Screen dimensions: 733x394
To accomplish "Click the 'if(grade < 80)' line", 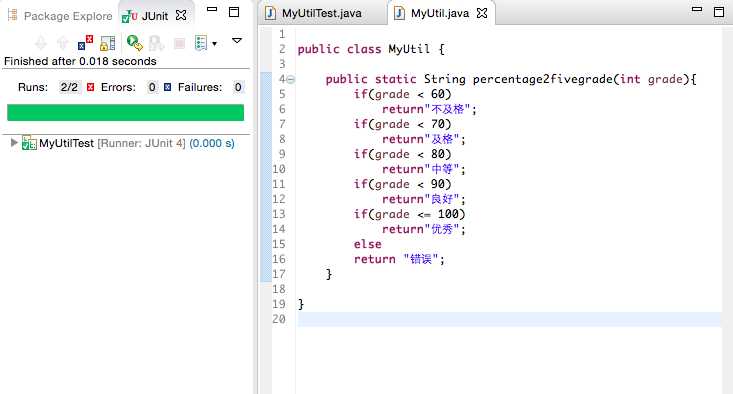I will (x=402, y=154).
